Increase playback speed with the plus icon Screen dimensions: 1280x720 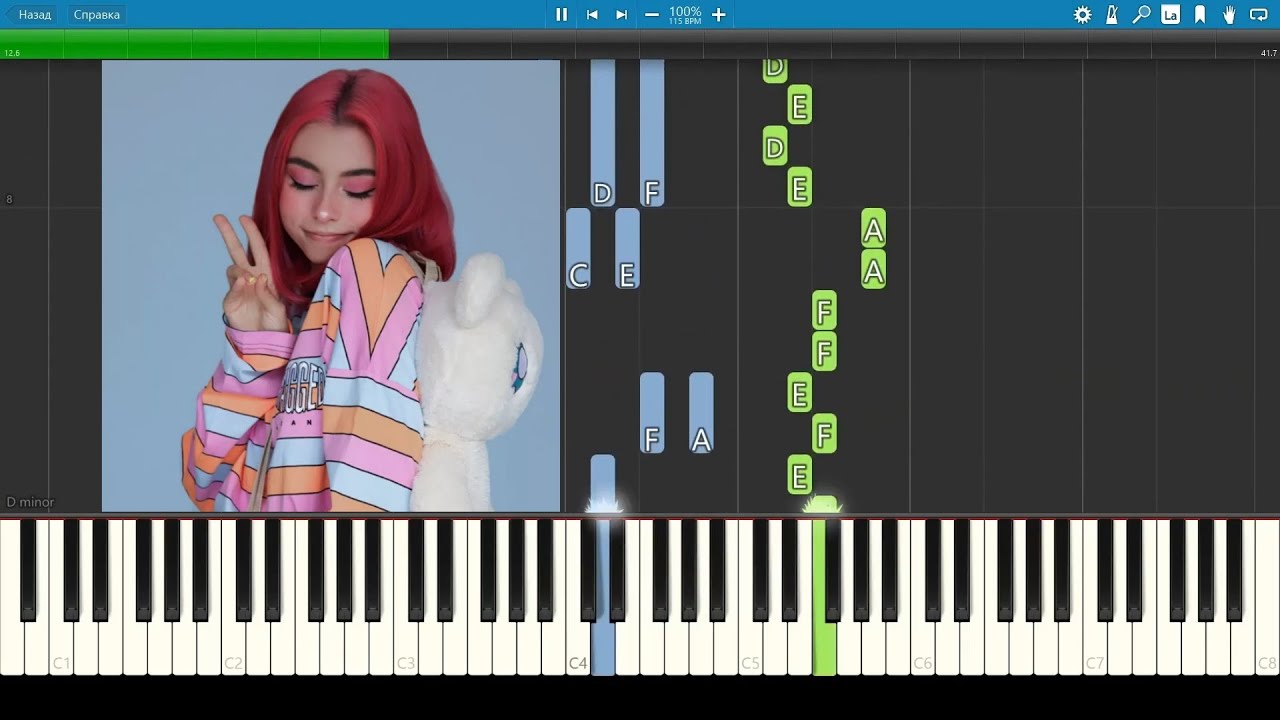(718, 15)
